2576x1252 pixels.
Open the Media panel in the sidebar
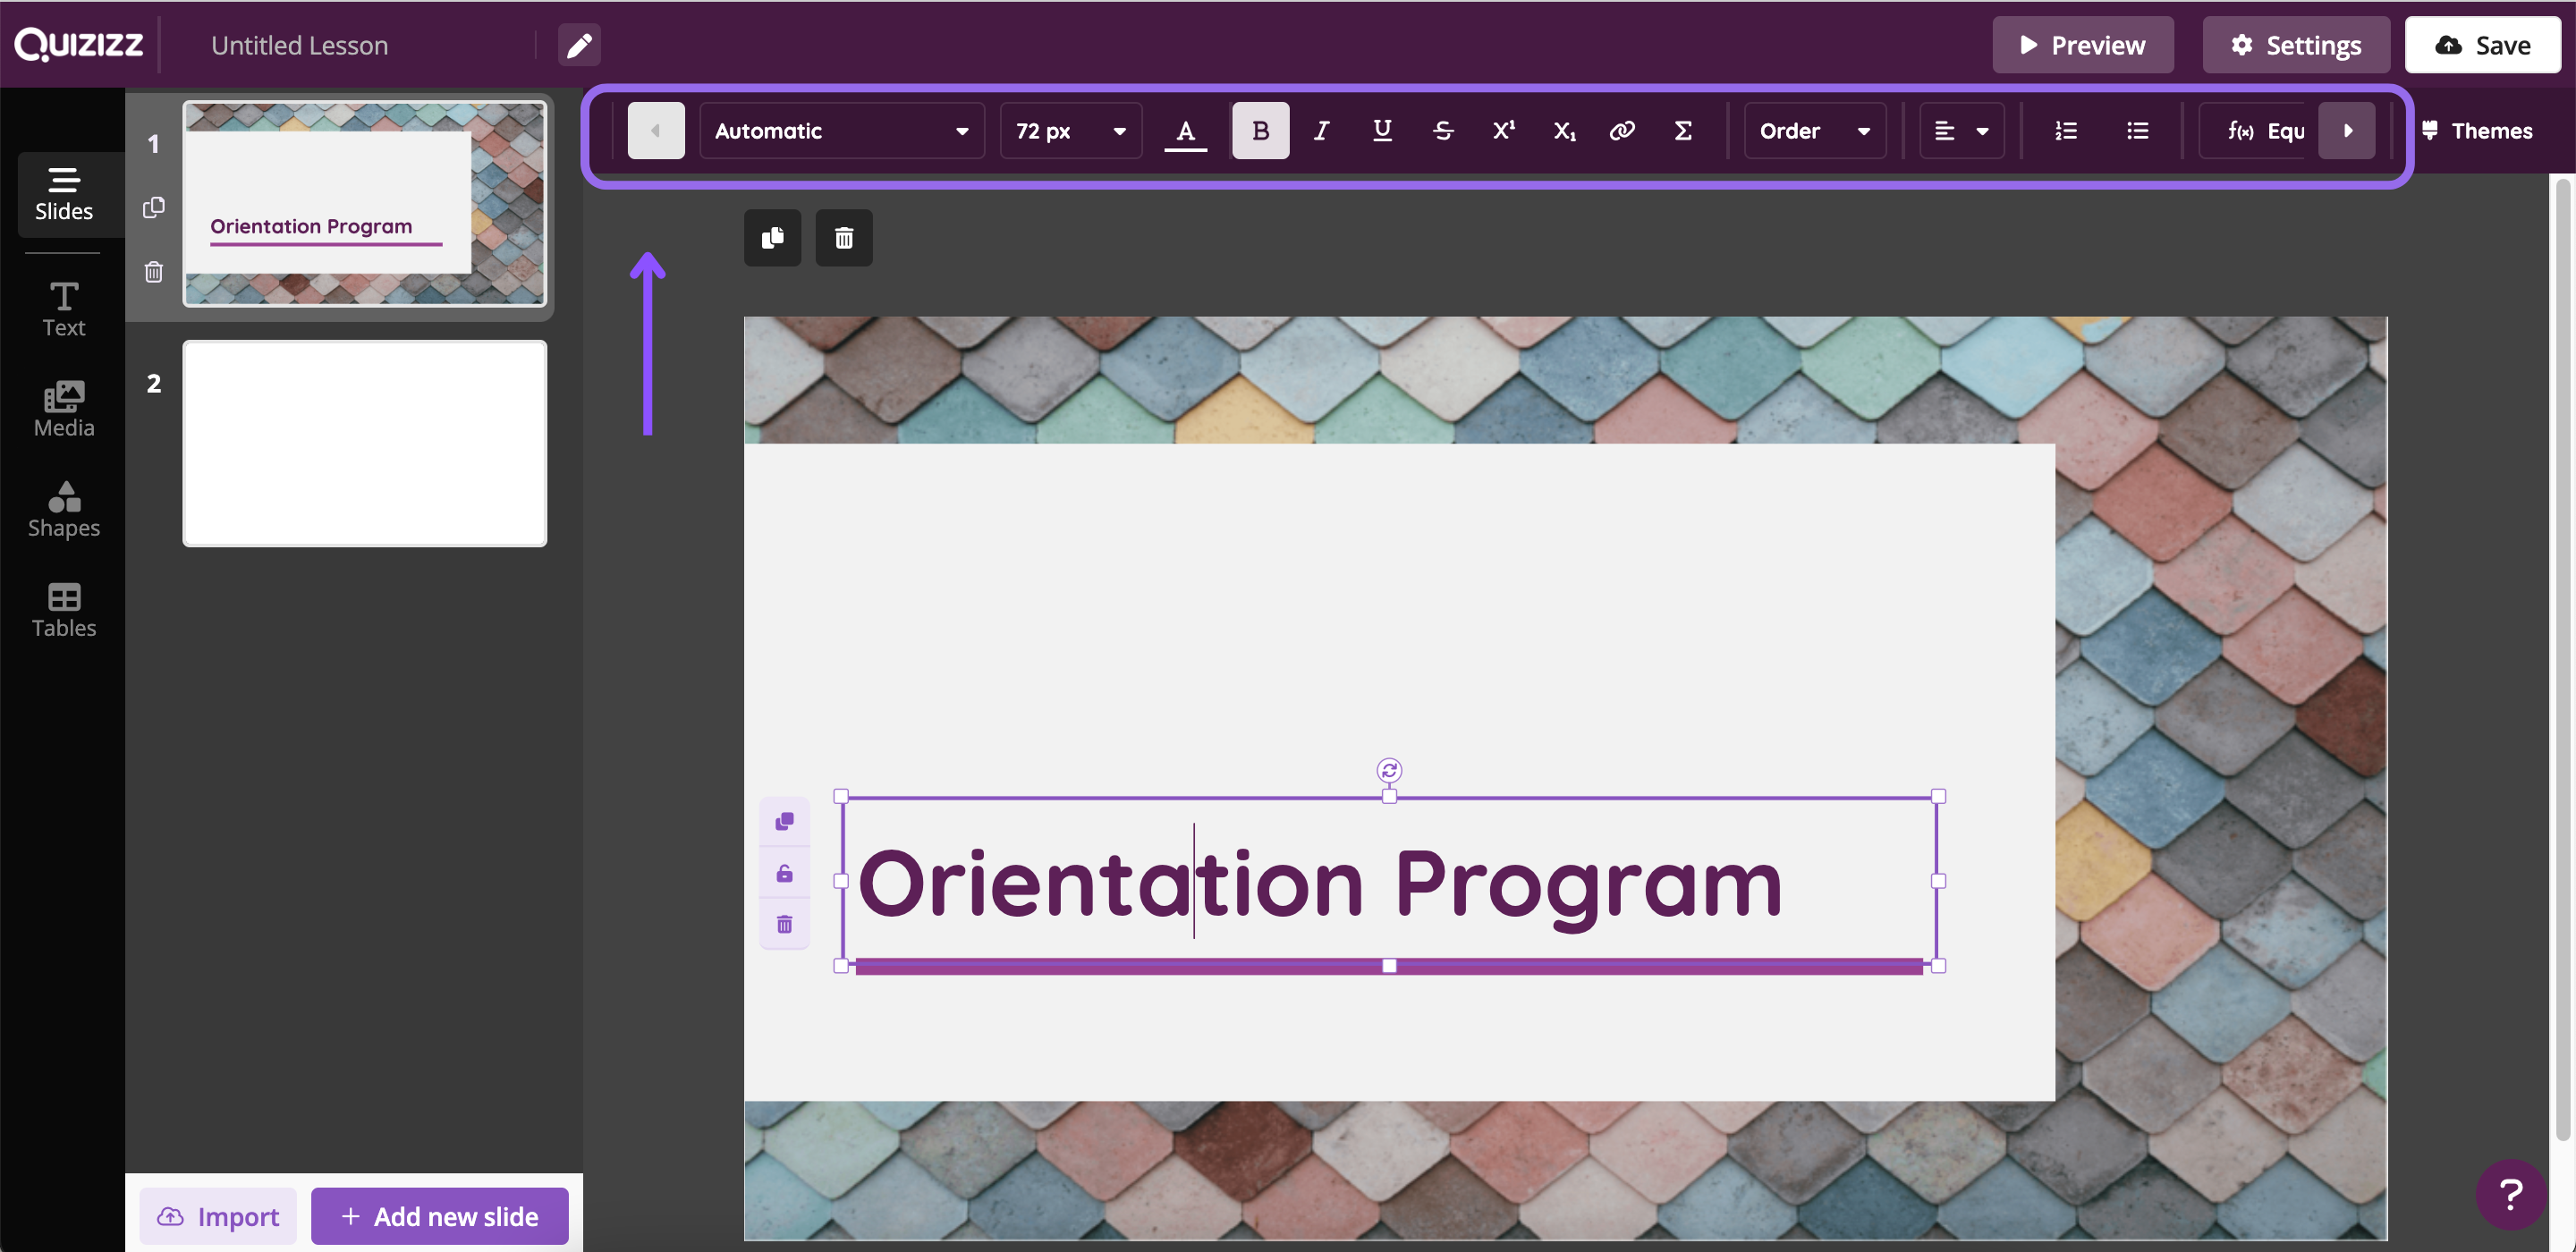click(x=64, y=409)
